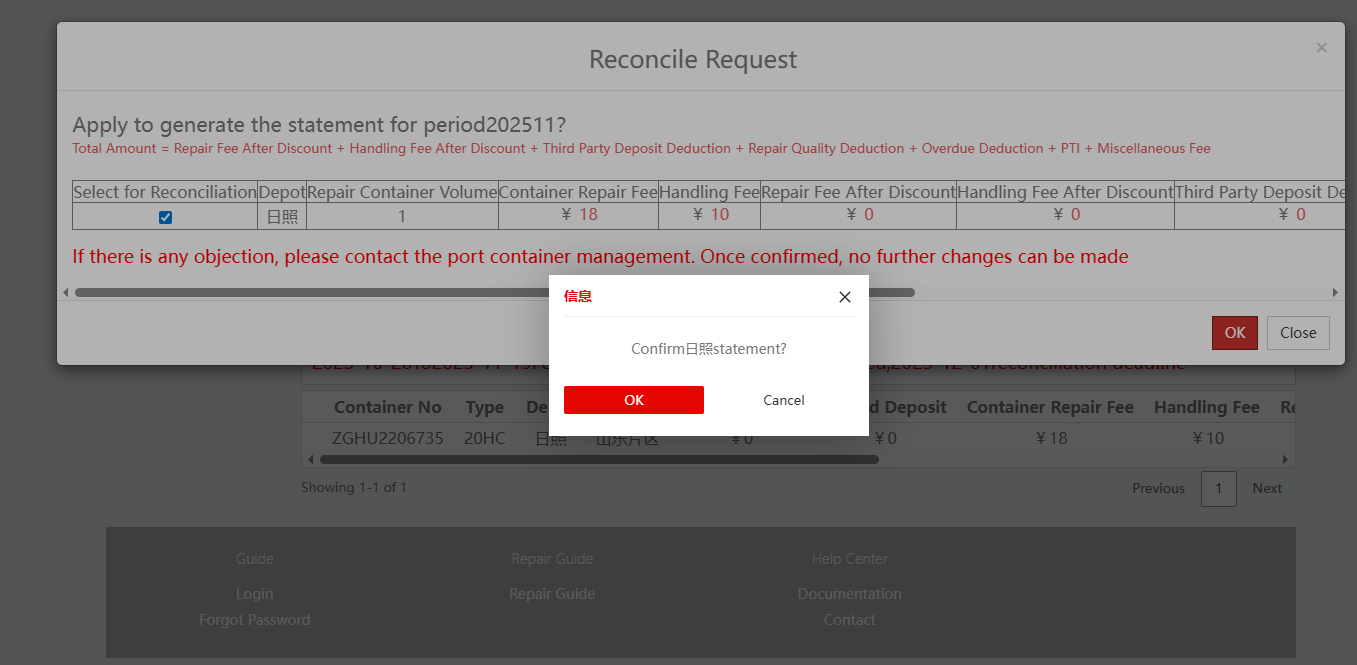Open Forgot Password footer link
Screen dimensions: 1357x665
pos(254,620)
